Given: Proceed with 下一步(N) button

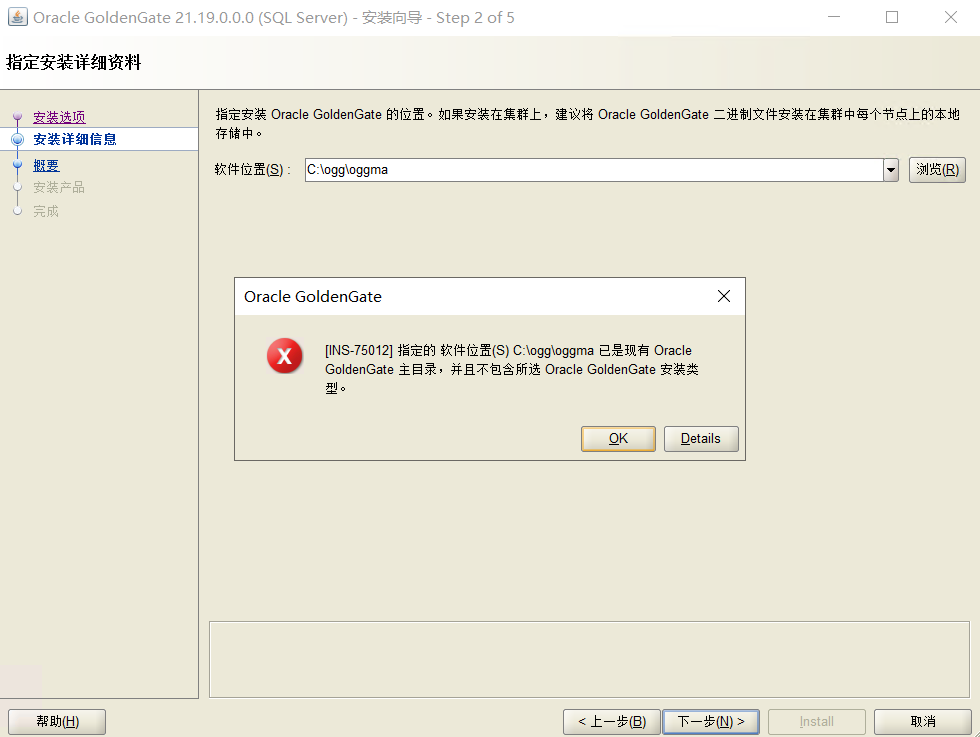Looking at the screenshot, I should tap(711, 722).
